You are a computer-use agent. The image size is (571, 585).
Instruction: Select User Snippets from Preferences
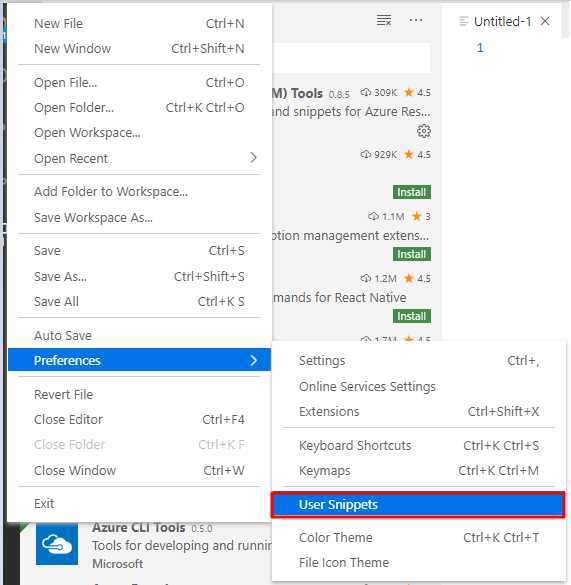pyautogui.click(x=418, y=505)
